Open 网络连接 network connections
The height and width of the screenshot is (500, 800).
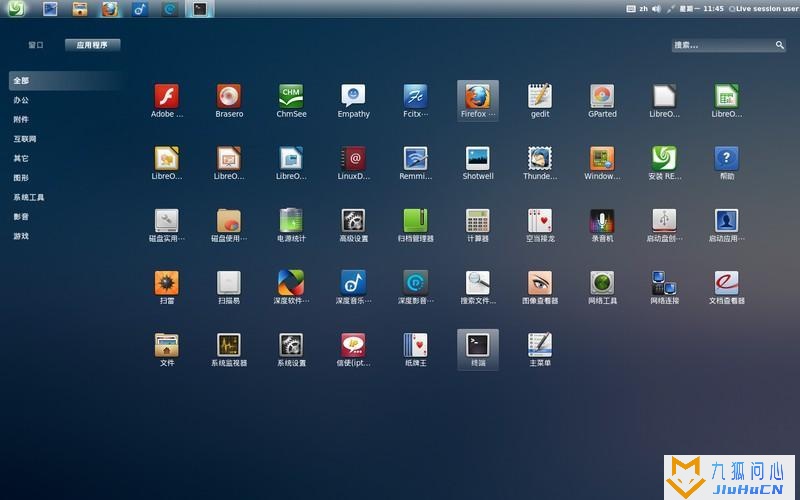[664, 287]
